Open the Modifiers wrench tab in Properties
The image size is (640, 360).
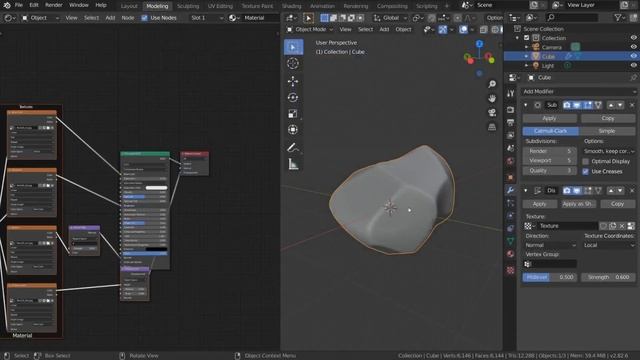[x=510, y=190]
